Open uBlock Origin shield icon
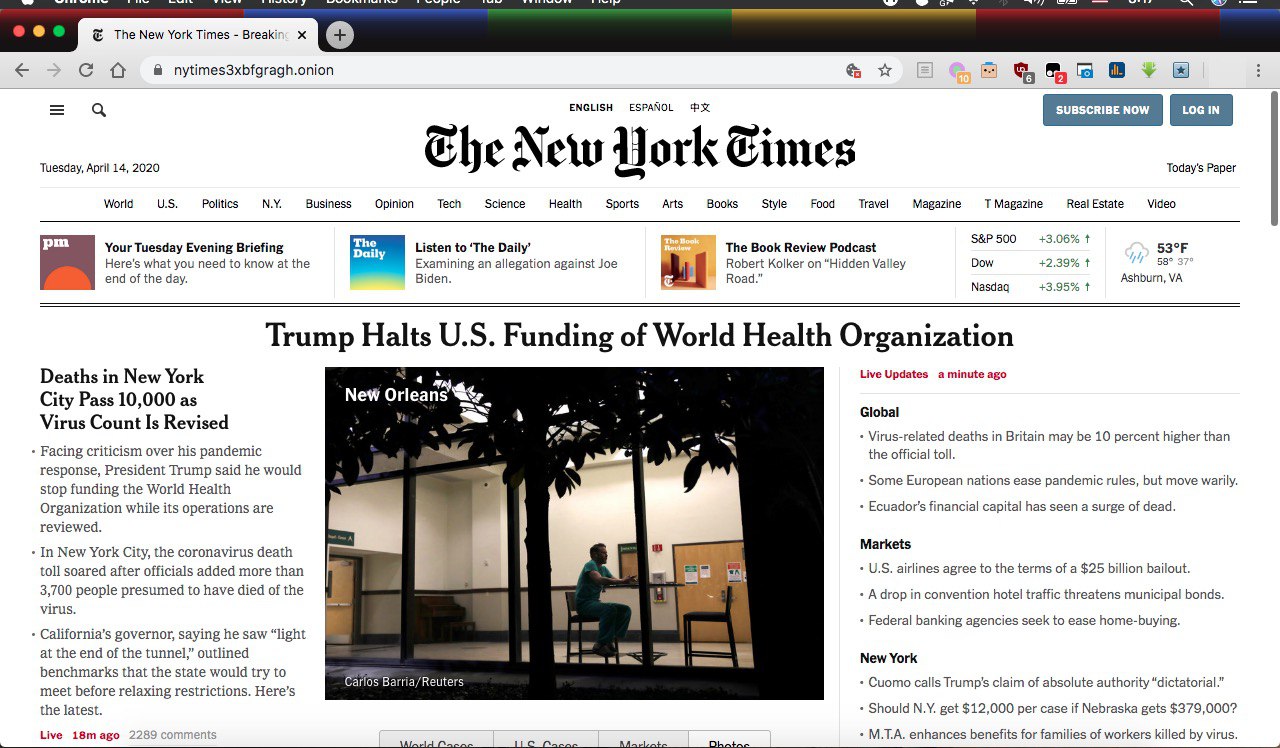1280x748 pixels. point(1022,71)
